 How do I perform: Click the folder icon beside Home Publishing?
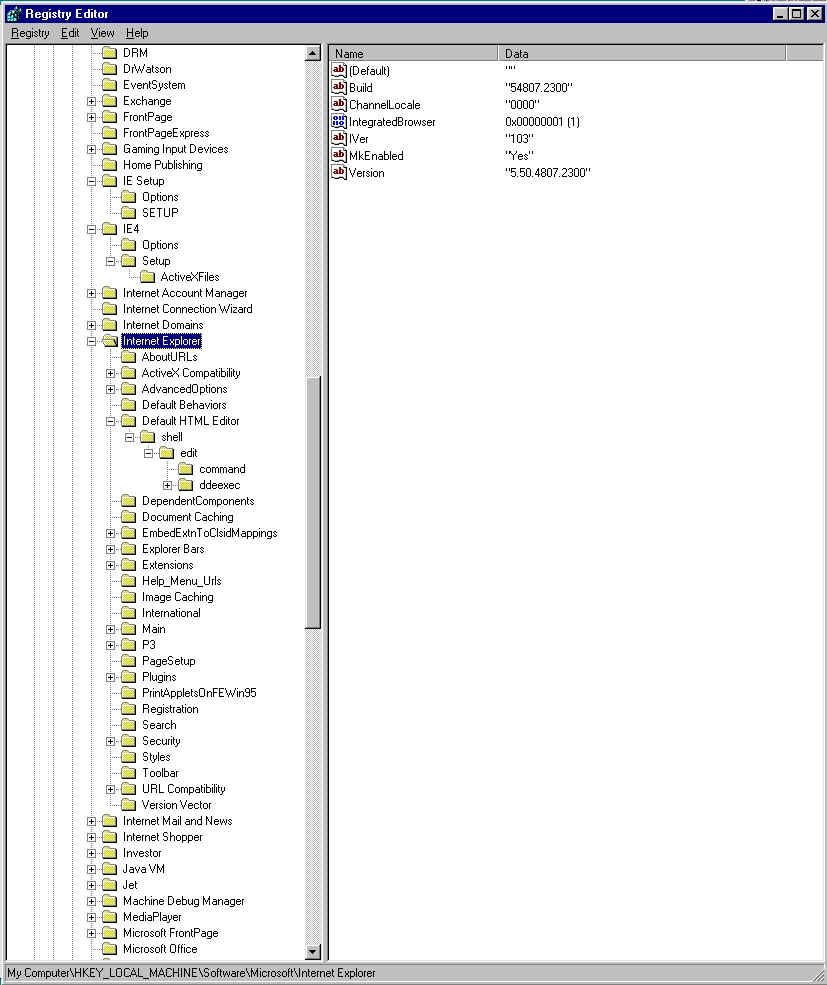[110, 165]
